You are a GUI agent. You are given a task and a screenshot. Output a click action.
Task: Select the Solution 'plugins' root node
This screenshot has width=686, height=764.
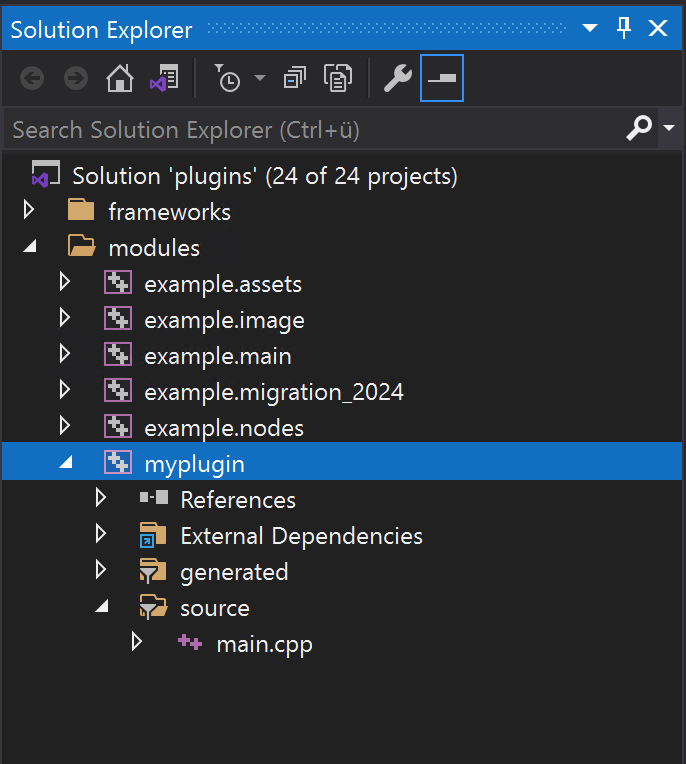[x=264, y=176]
